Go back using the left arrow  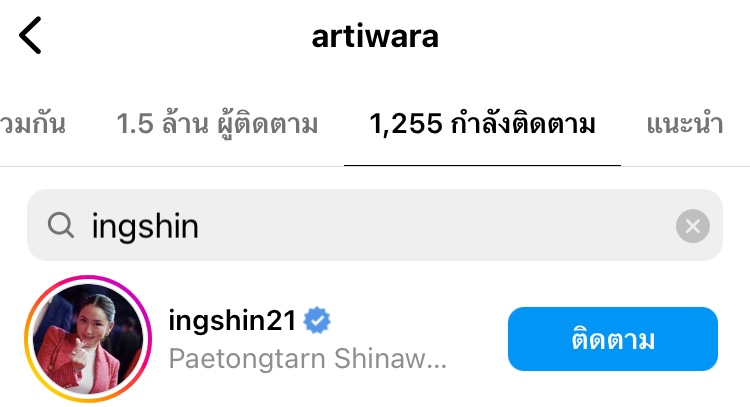pyautogui.click(x=30, y=35)
